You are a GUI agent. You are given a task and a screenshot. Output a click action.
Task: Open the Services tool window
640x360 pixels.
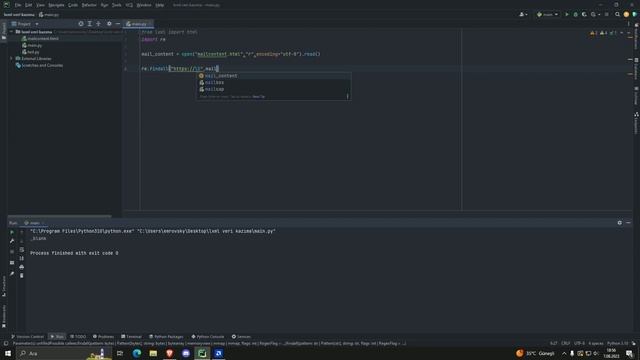[241, 337]
